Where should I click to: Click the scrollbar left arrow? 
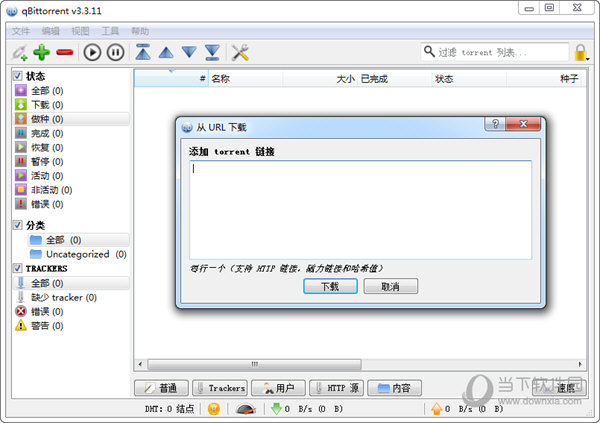(140, 364)
